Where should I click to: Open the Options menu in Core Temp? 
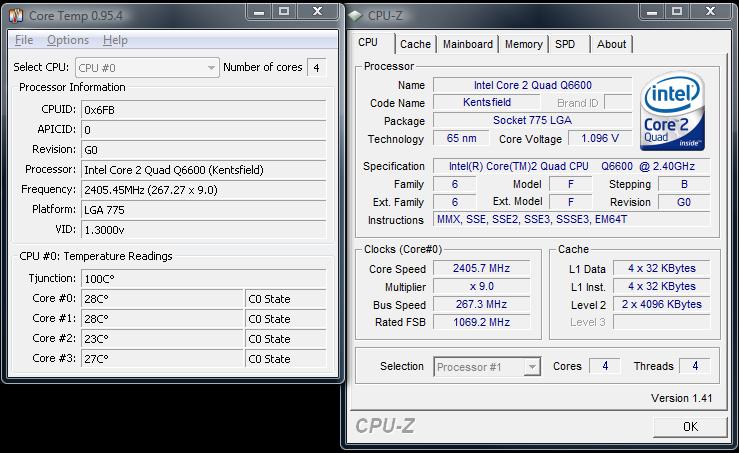[x=68, y=40]
